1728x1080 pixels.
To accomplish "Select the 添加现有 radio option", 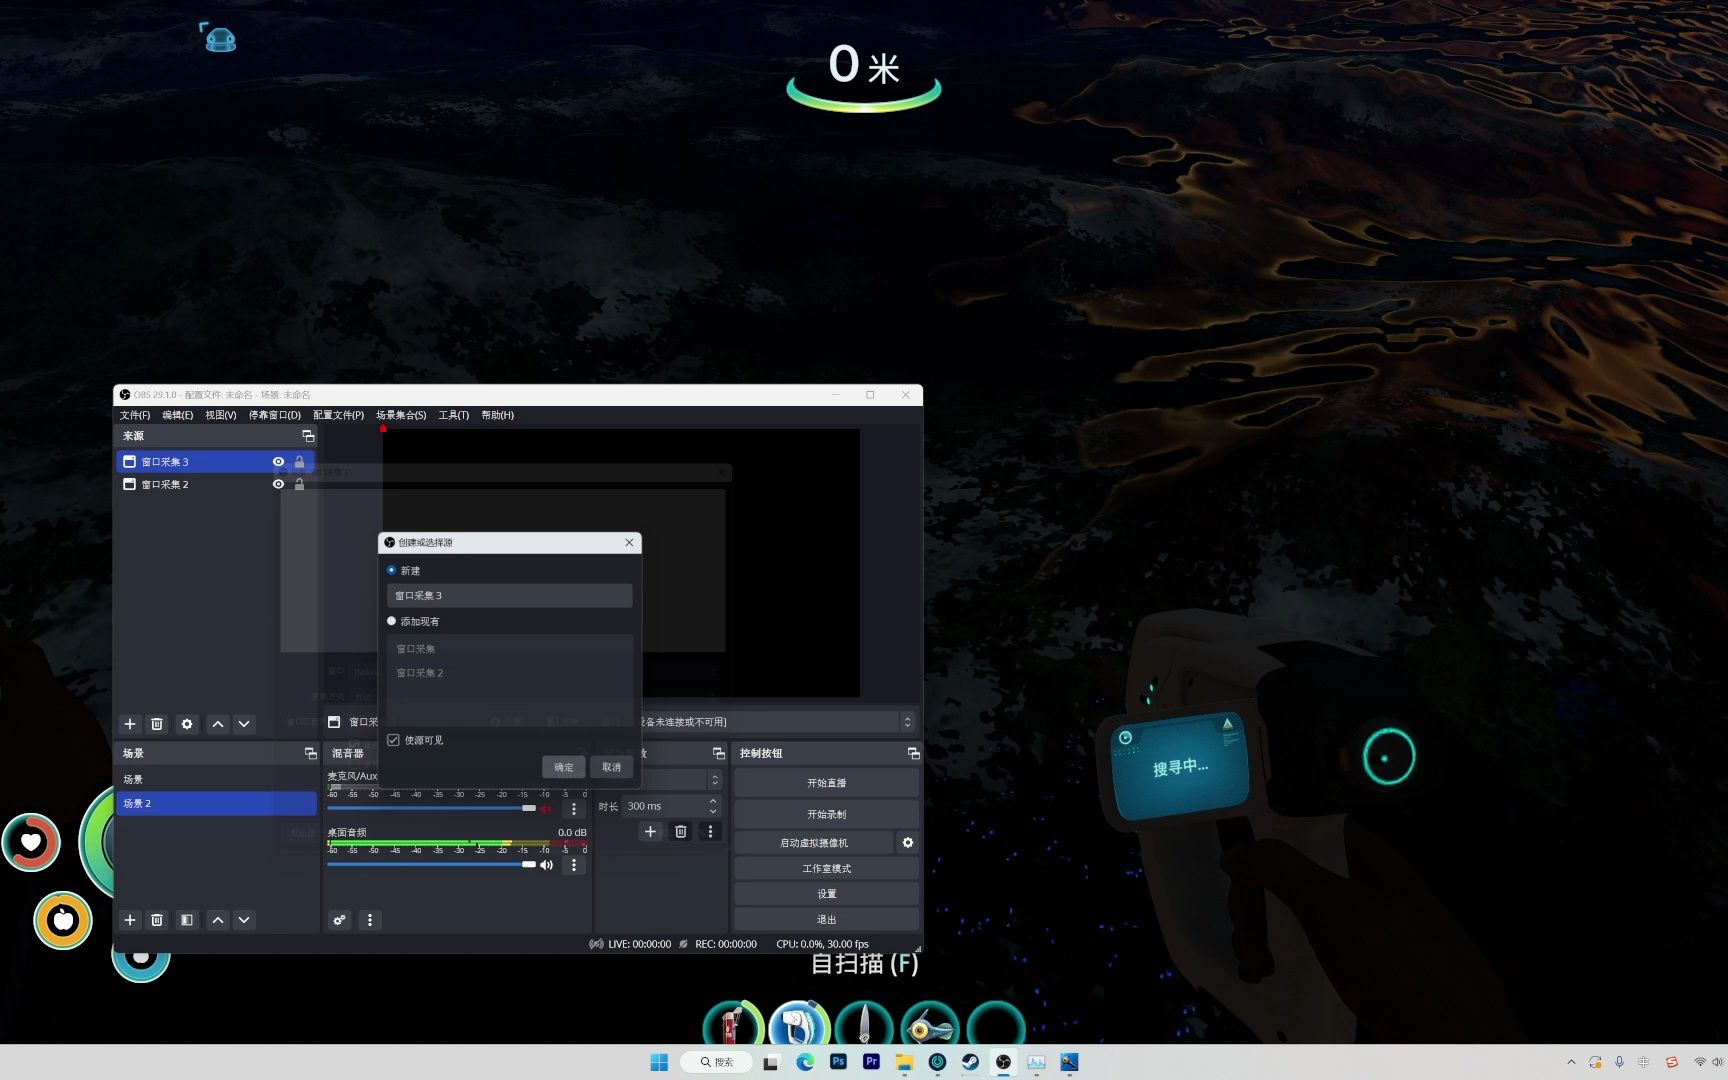I will click(x=392, y=621).
